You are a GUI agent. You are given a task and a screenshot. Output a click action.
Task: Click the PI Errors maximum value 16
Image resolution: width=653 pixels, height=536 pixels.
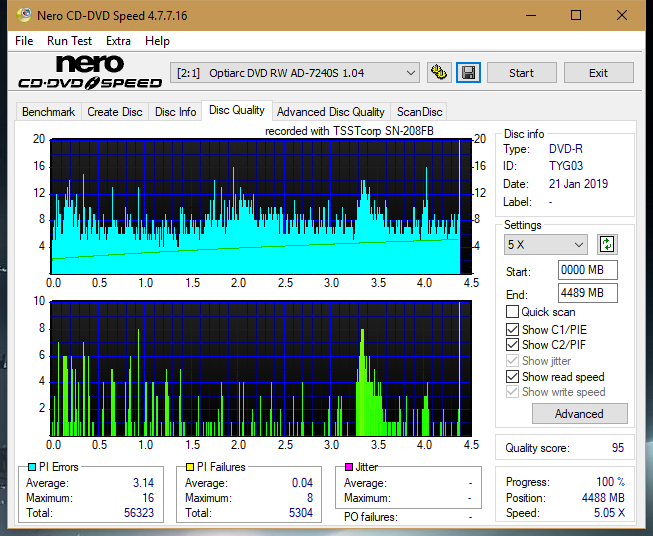click(x=148, y=498)
